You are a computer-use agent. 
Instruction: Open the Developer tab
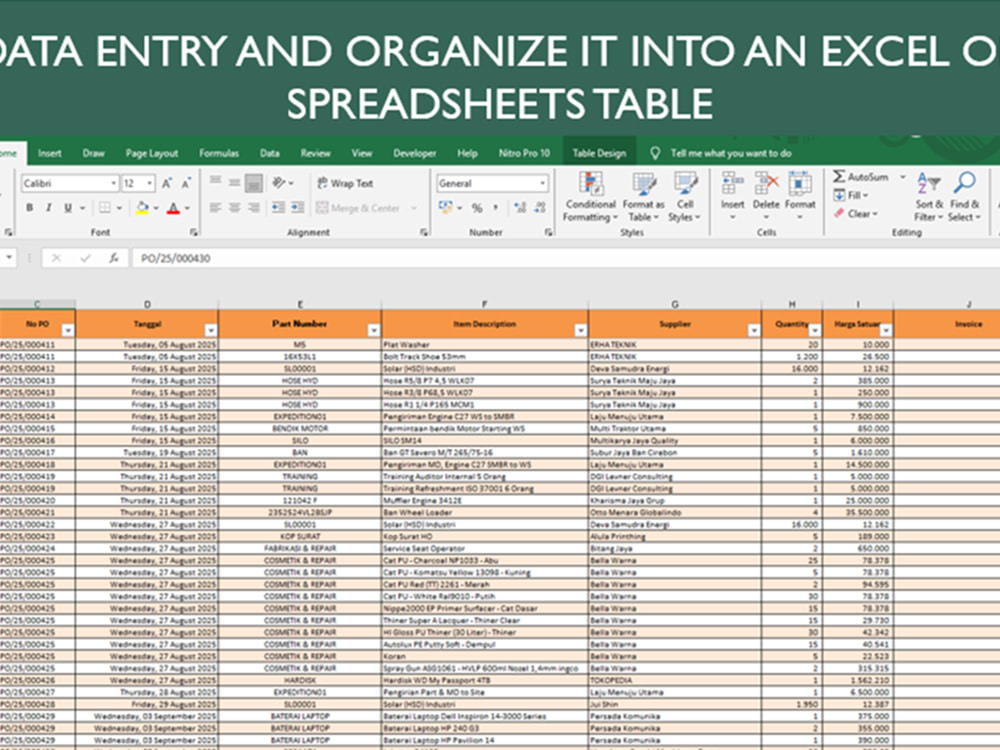[415, 153]
